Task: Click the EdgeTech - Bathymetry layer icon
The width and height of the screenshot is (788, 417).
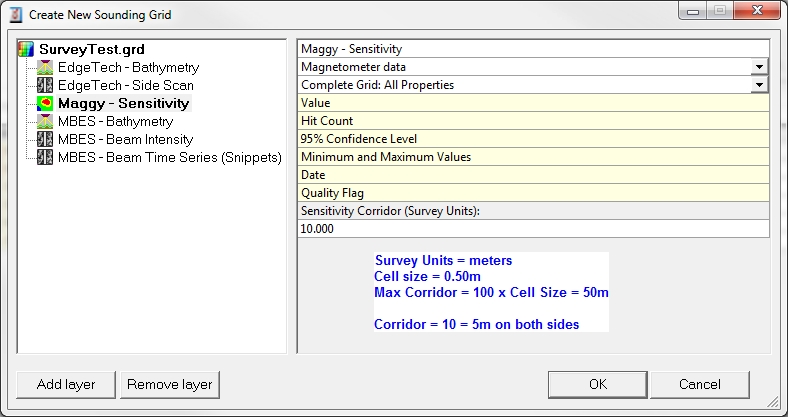Action: (45, 67)
